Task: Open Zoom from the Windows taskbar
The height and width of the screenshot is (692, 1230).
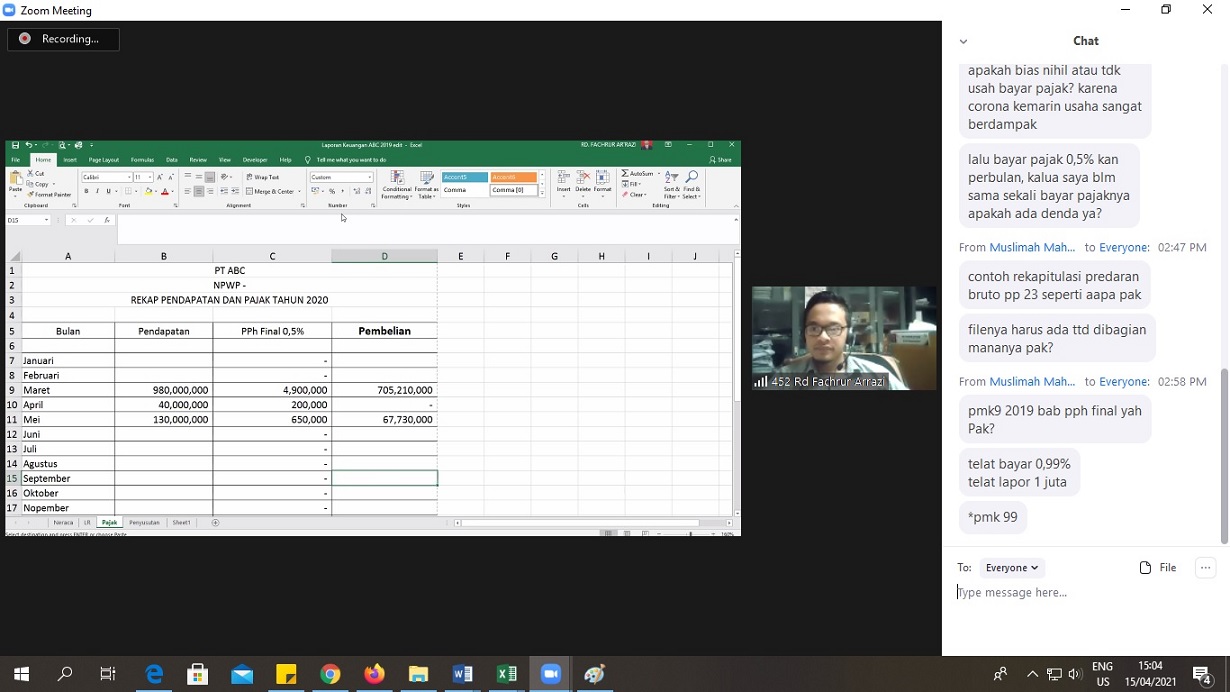Action: (550, 674)
